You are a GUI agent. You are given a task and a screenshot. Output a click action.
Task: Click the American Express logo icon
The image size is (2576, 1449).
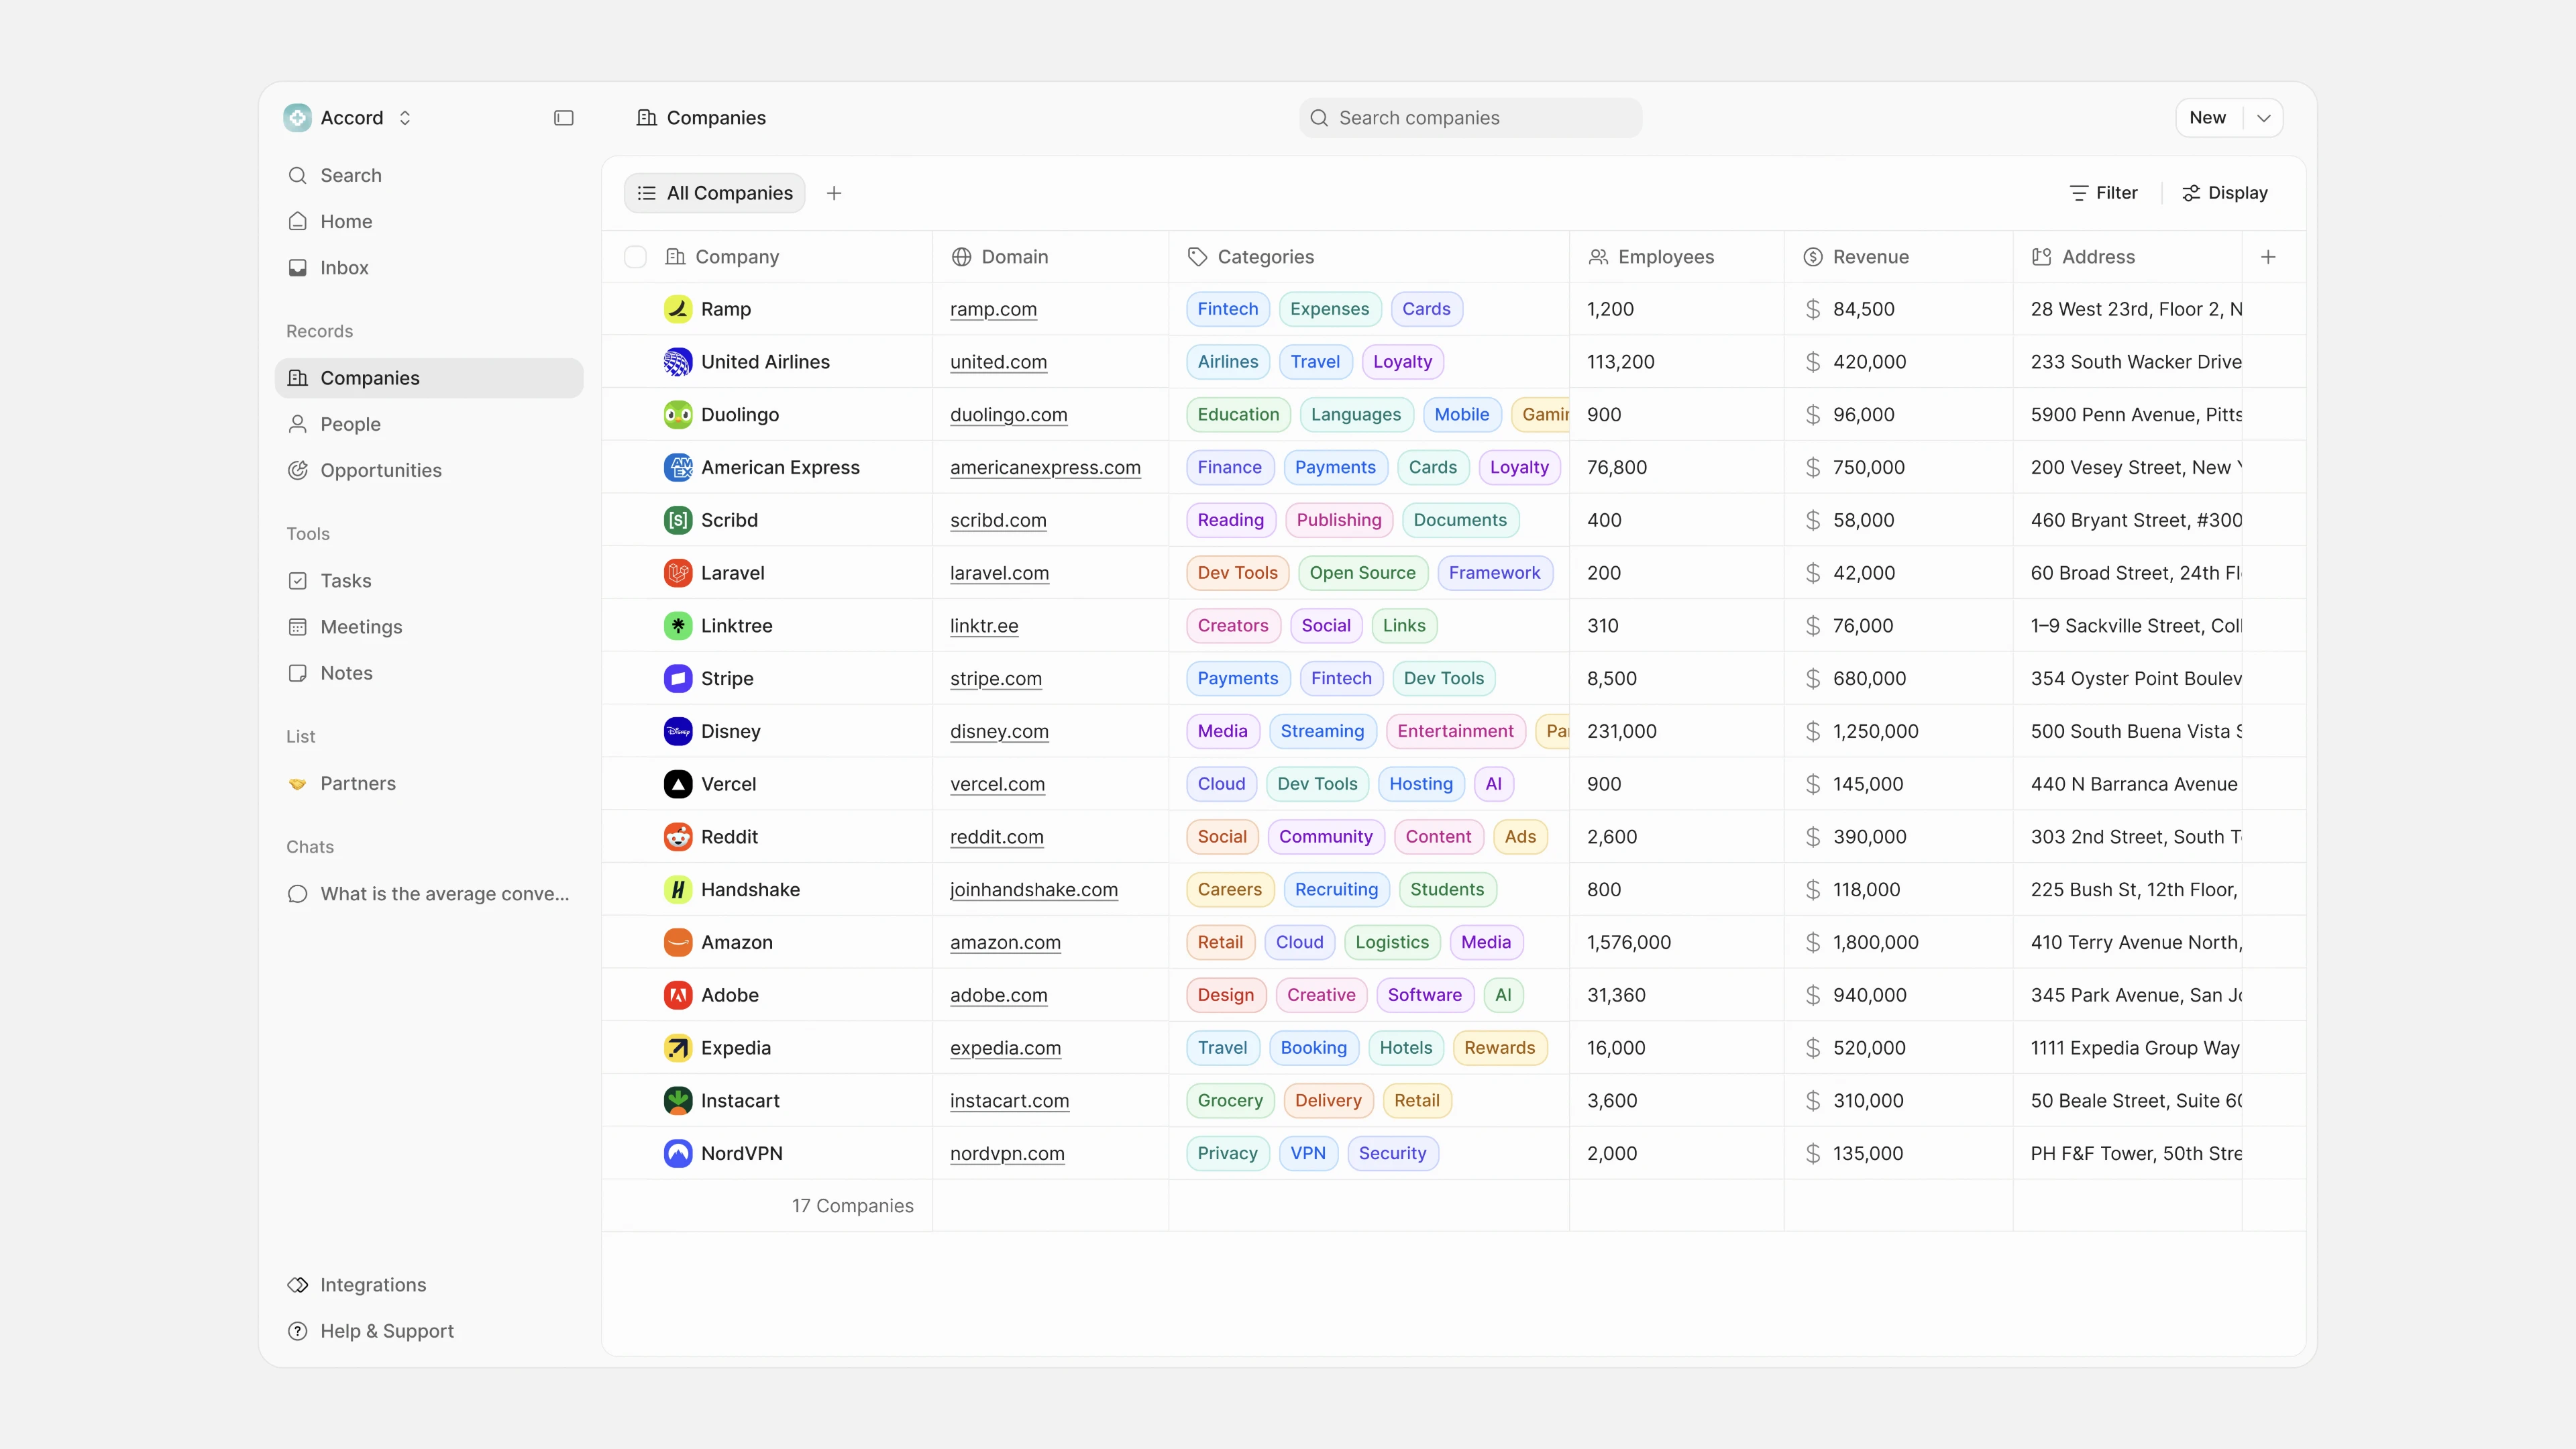[x=678, y=467]
